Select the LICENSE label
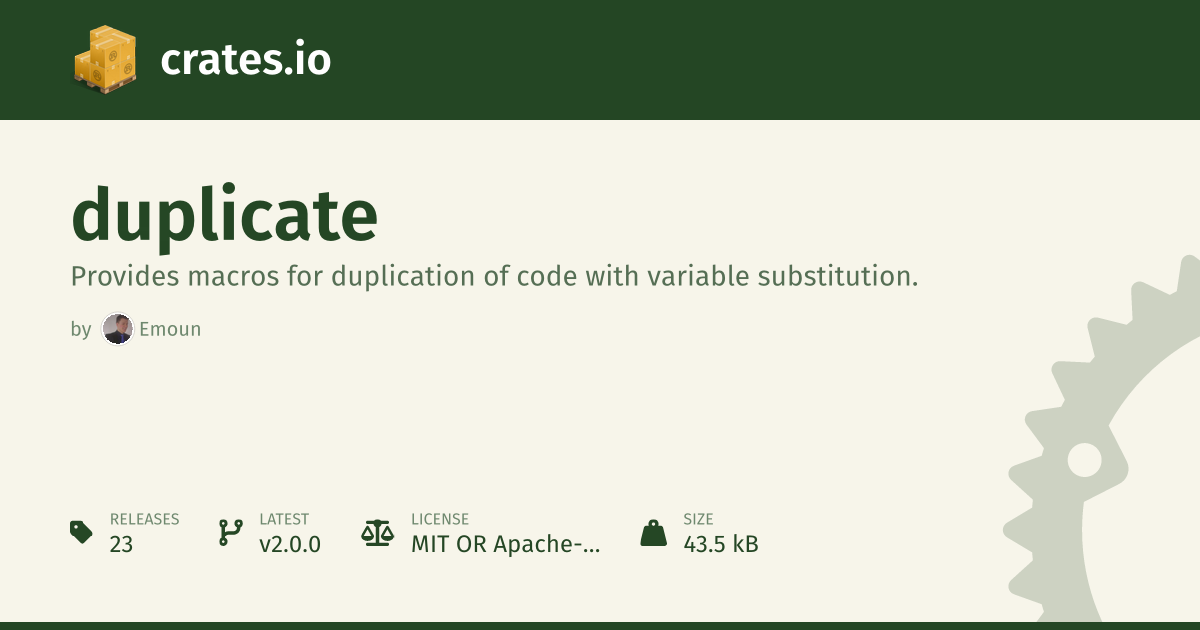Viewport: 1200px width, 630px height. [440, 519]
